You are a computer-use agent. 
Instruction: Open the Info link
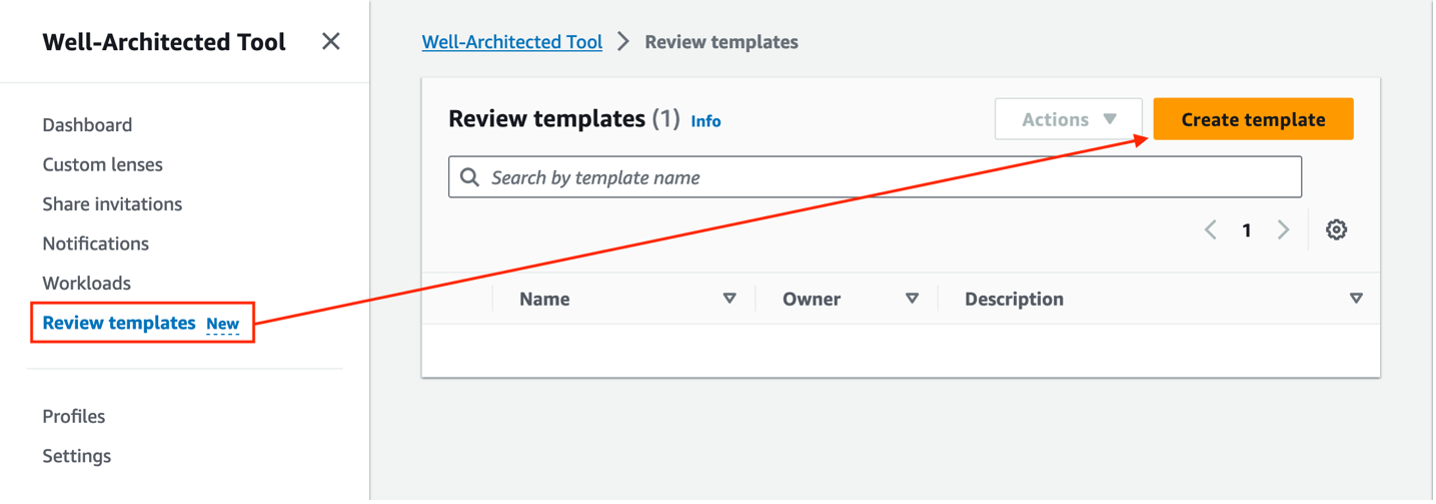[706, 121]
